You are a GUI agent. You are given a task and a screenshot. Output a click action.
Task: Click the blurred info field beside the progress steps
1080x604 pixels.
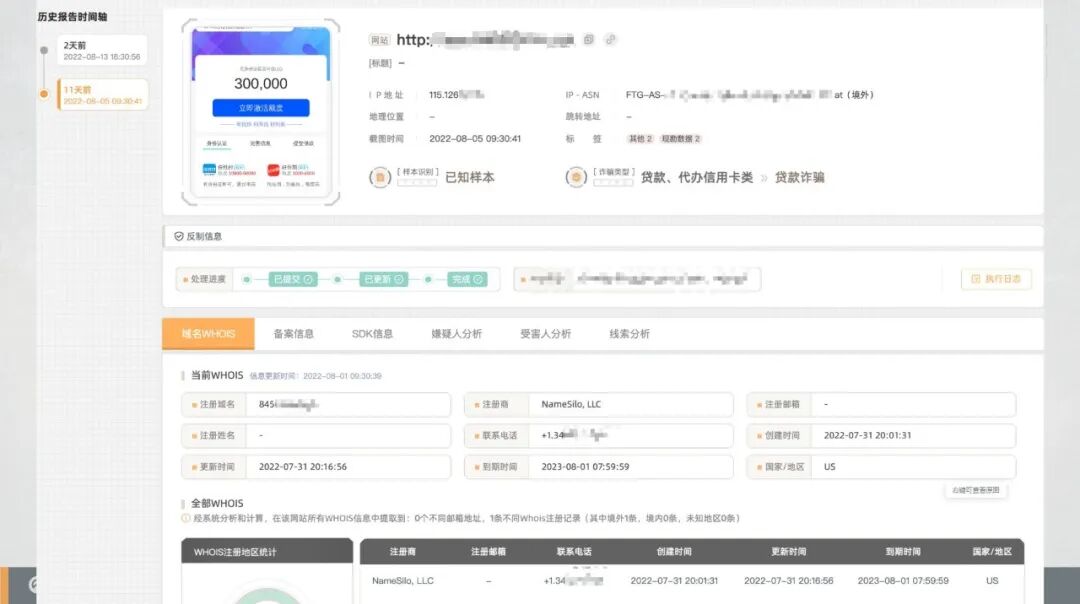pyautogui.click(x=637, y=279)
